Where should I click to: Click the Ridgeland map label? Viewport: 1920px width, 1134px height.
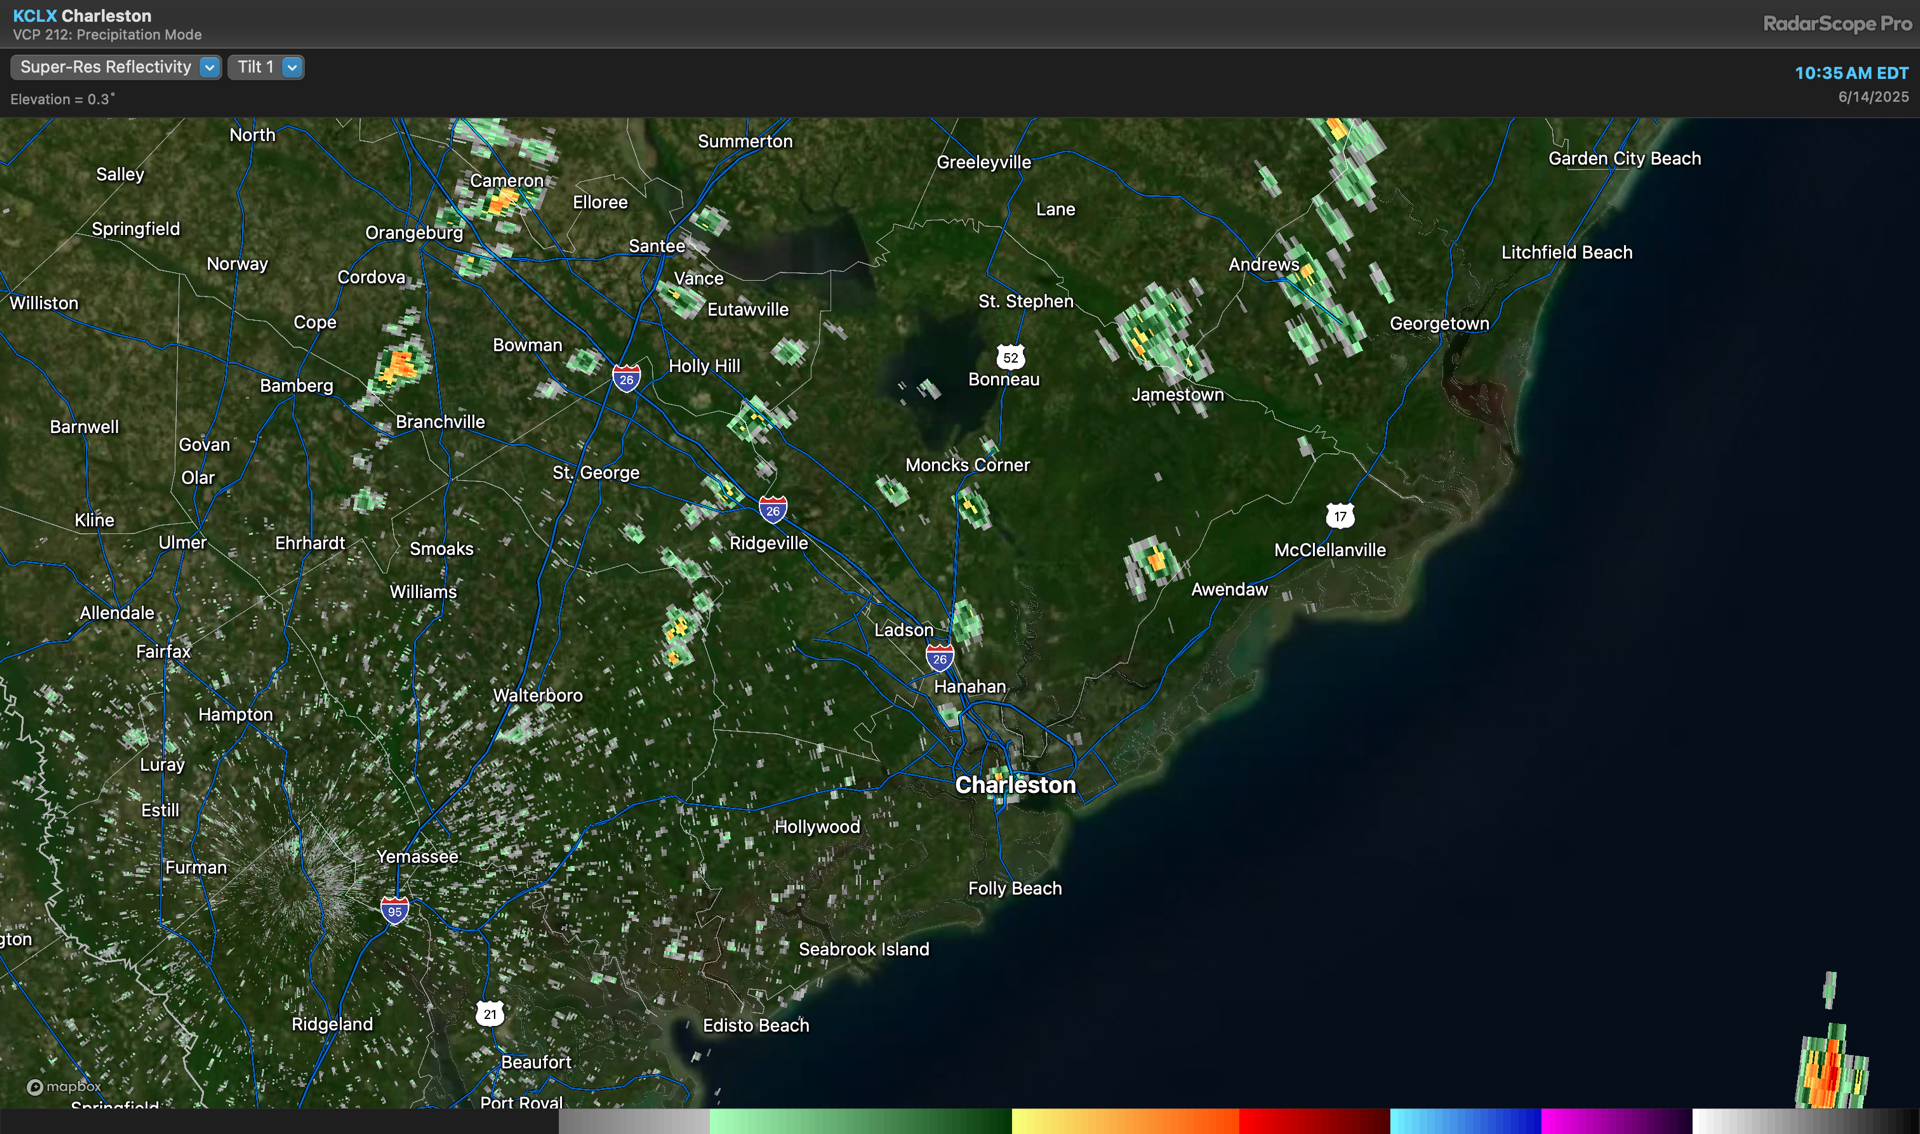[x=332, y=1024]
